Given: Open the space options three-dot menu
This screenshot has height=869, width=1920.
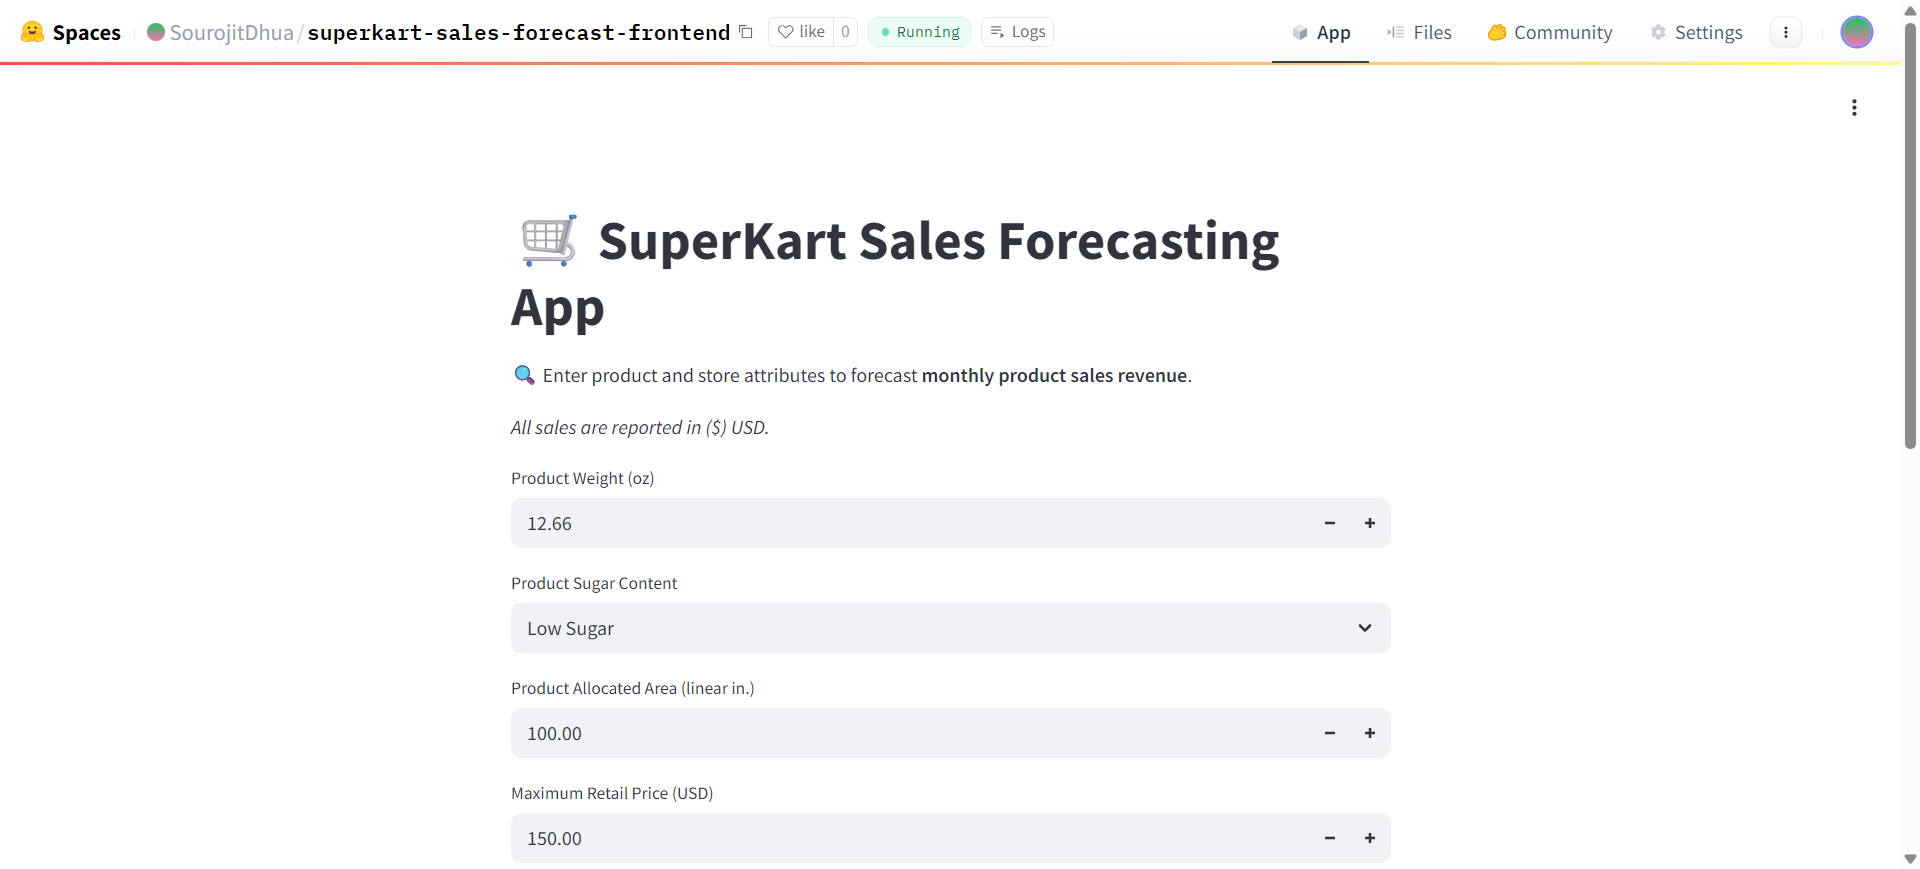Looking at the screenshot, I should (1786, 32).
